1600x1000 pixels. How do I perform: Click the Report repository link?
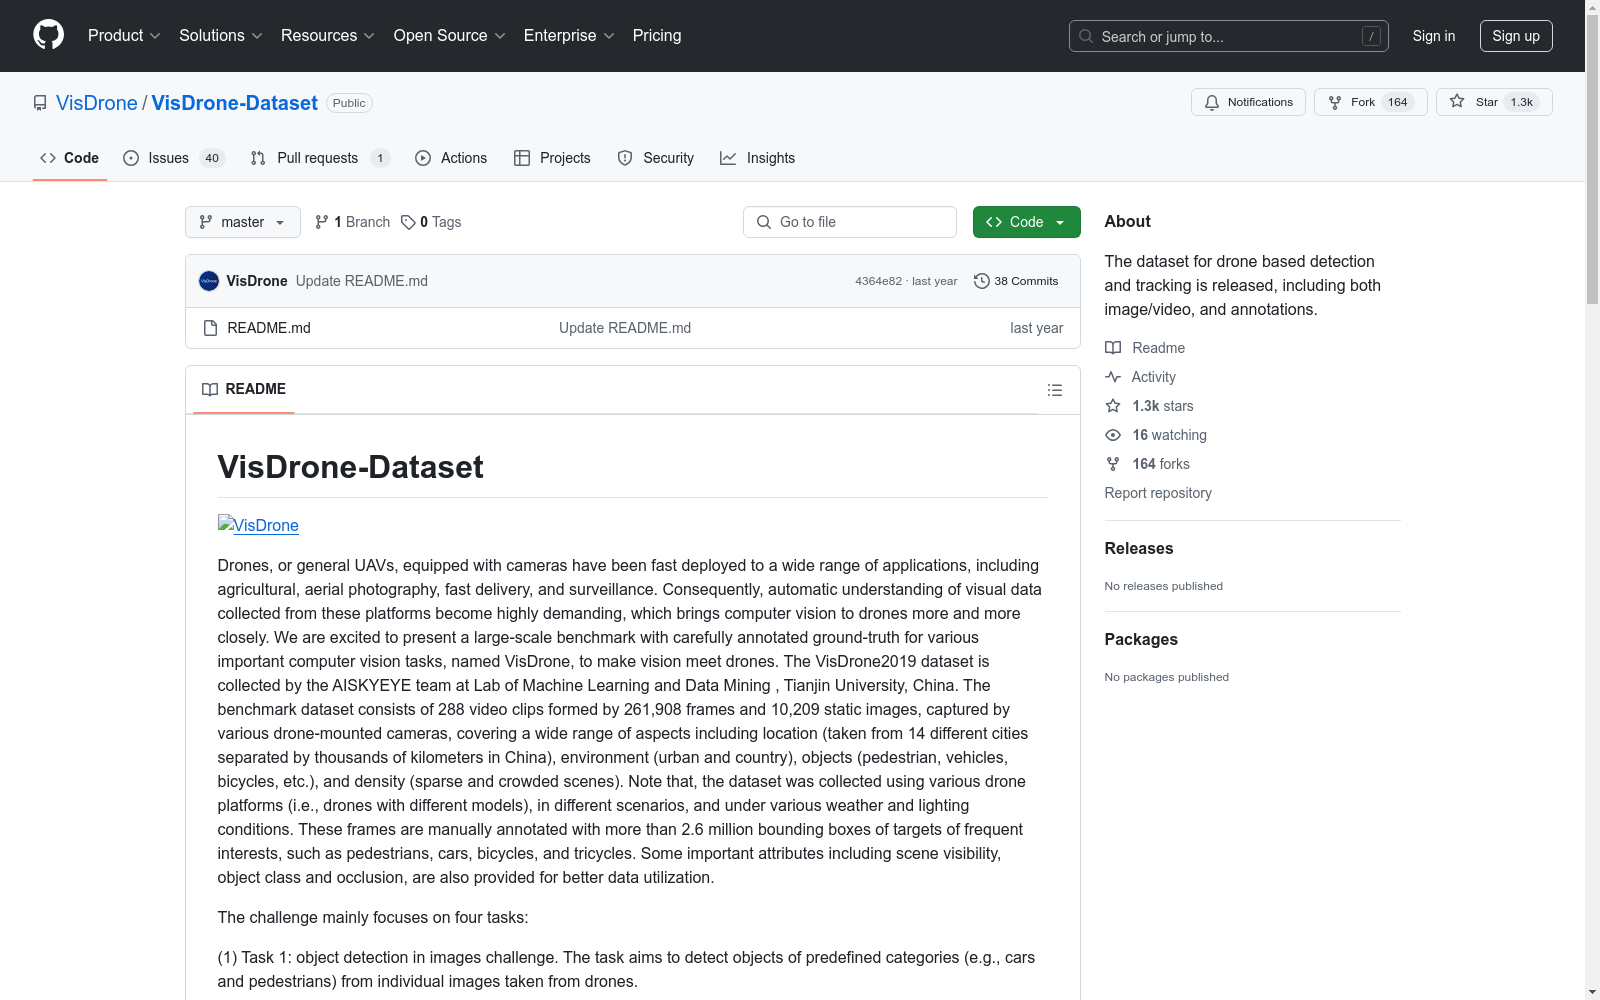(x=1158, y=493)
